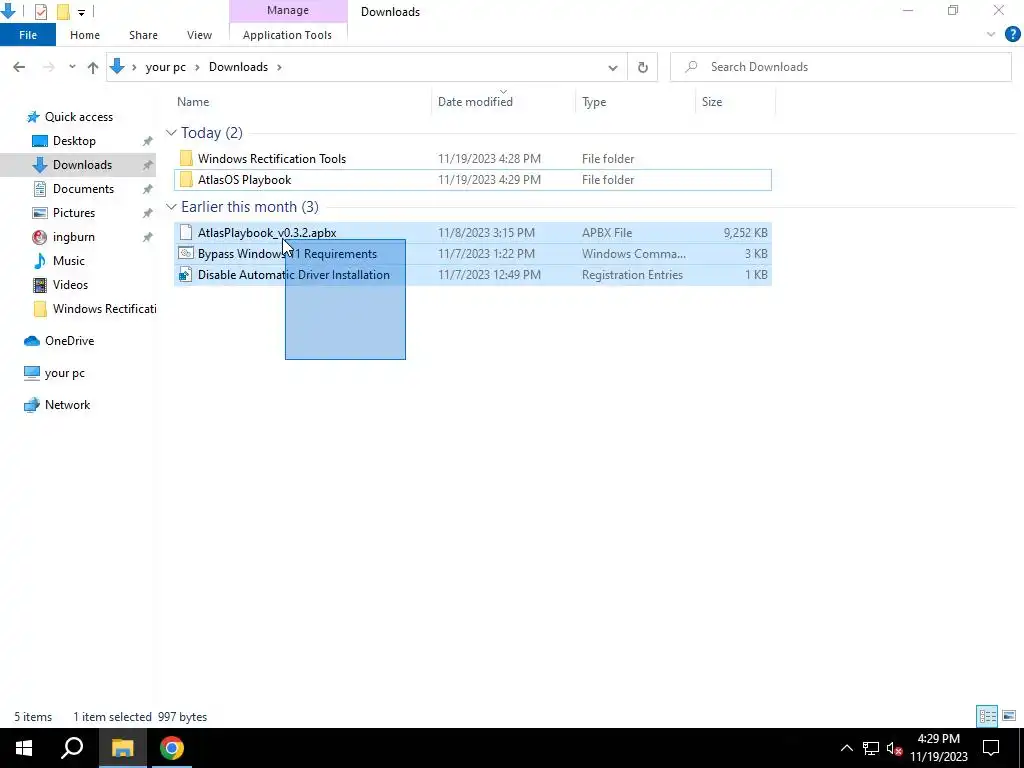Open the Application Tools tab
The height and width of the screenshot is (768, 1024).
(x=287, y=35)
